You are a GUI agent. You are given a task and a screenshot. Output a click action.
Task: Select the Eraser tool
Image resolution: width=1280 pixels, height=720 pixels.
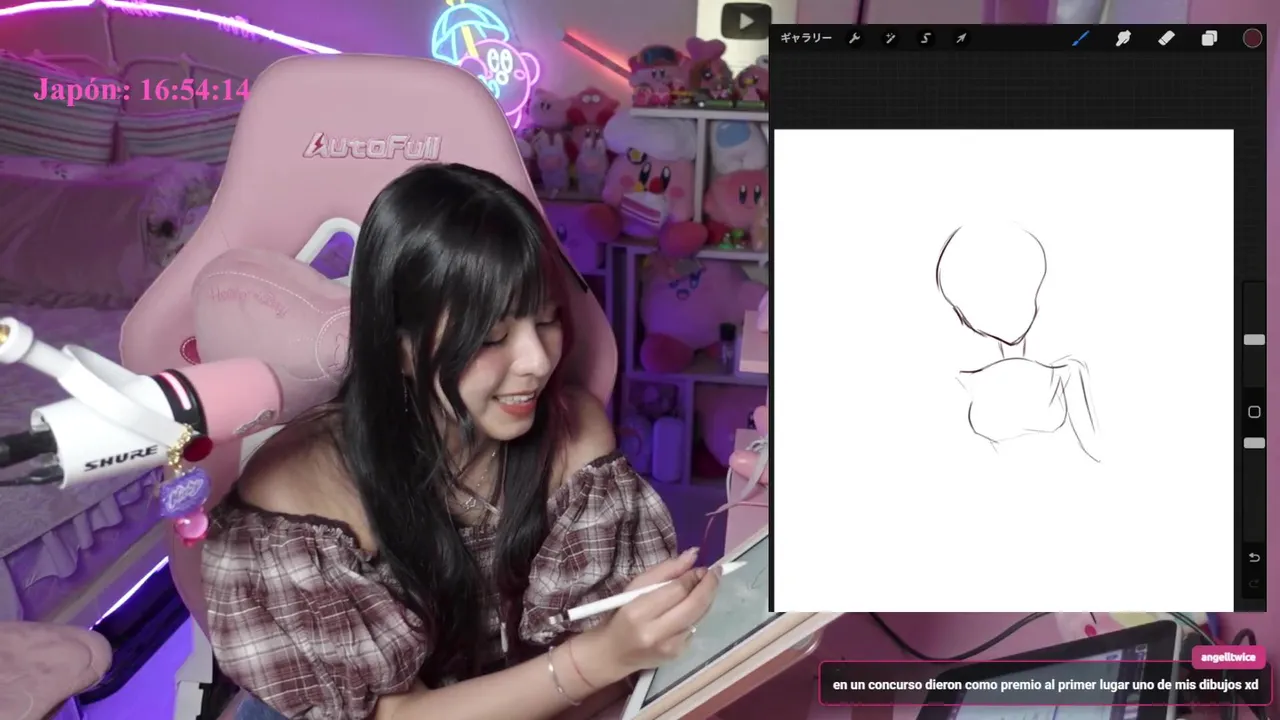click(x=1166, y=38)
